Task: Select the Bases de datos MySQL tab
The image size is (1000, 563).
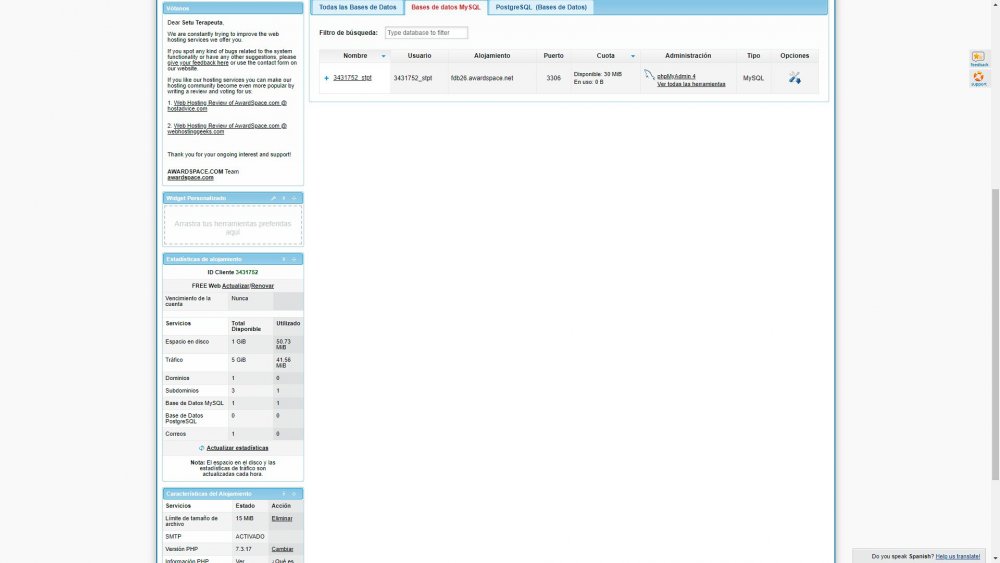Action: pyautogui.click(x=446, y=7)
